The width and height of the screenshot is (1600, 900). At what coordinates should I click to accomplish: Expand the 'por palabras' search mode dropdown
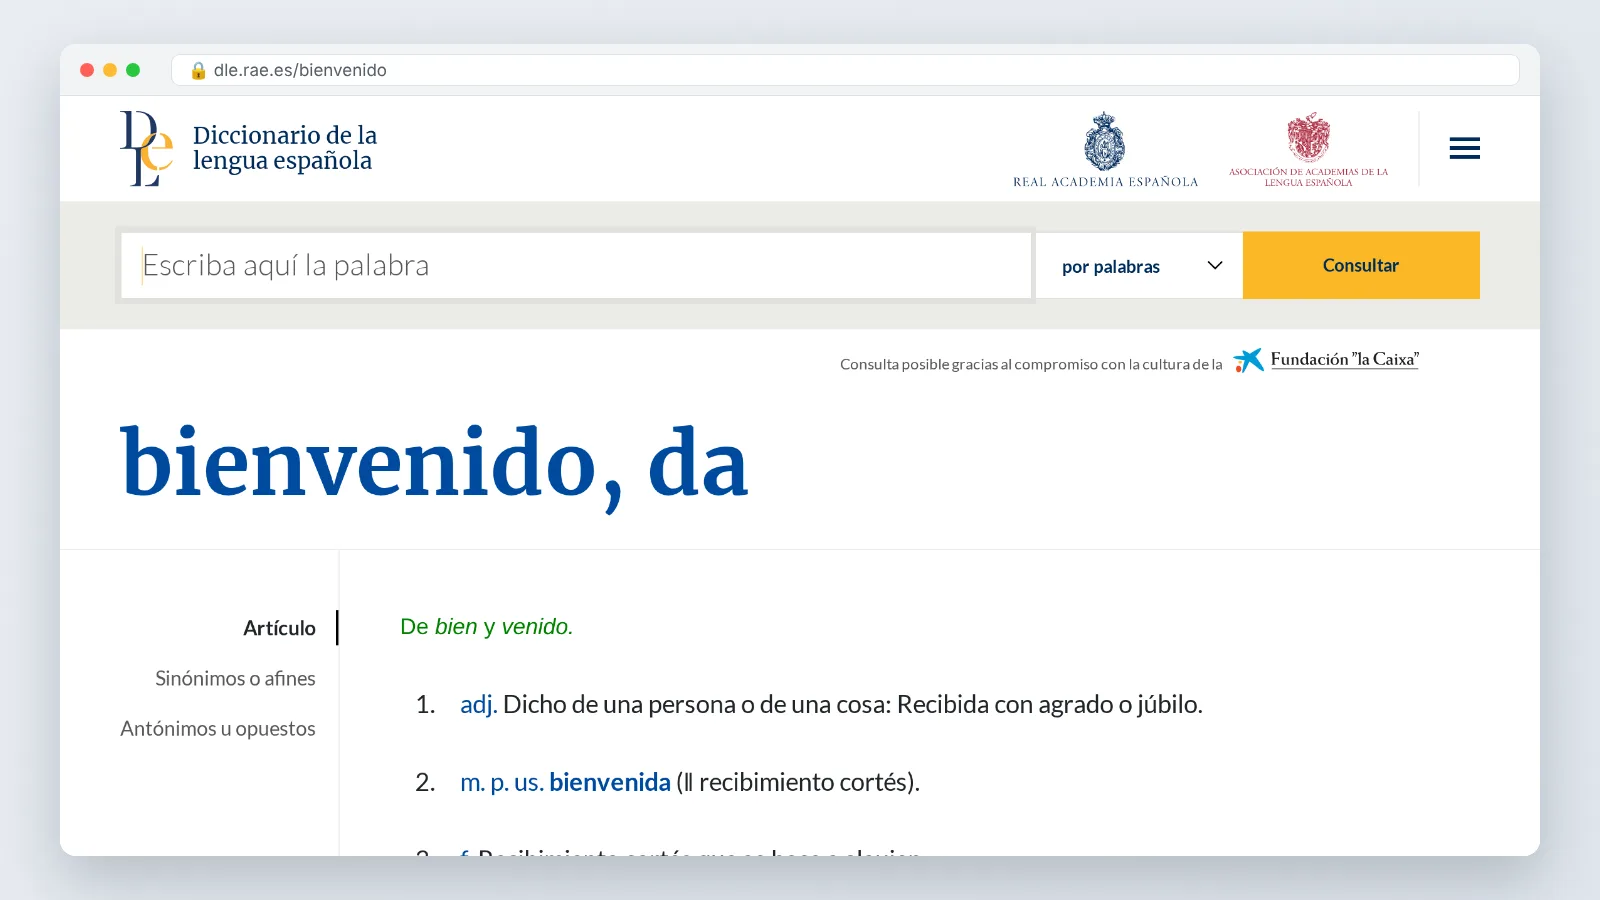1139,266
